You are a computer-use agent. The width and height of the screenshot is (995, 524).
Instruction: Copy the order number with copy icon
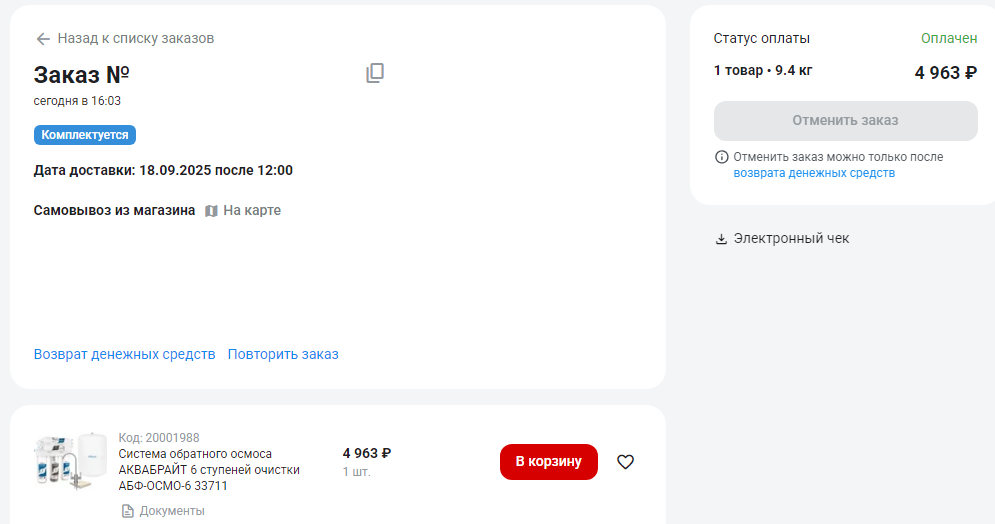click(x=375, y=73)
